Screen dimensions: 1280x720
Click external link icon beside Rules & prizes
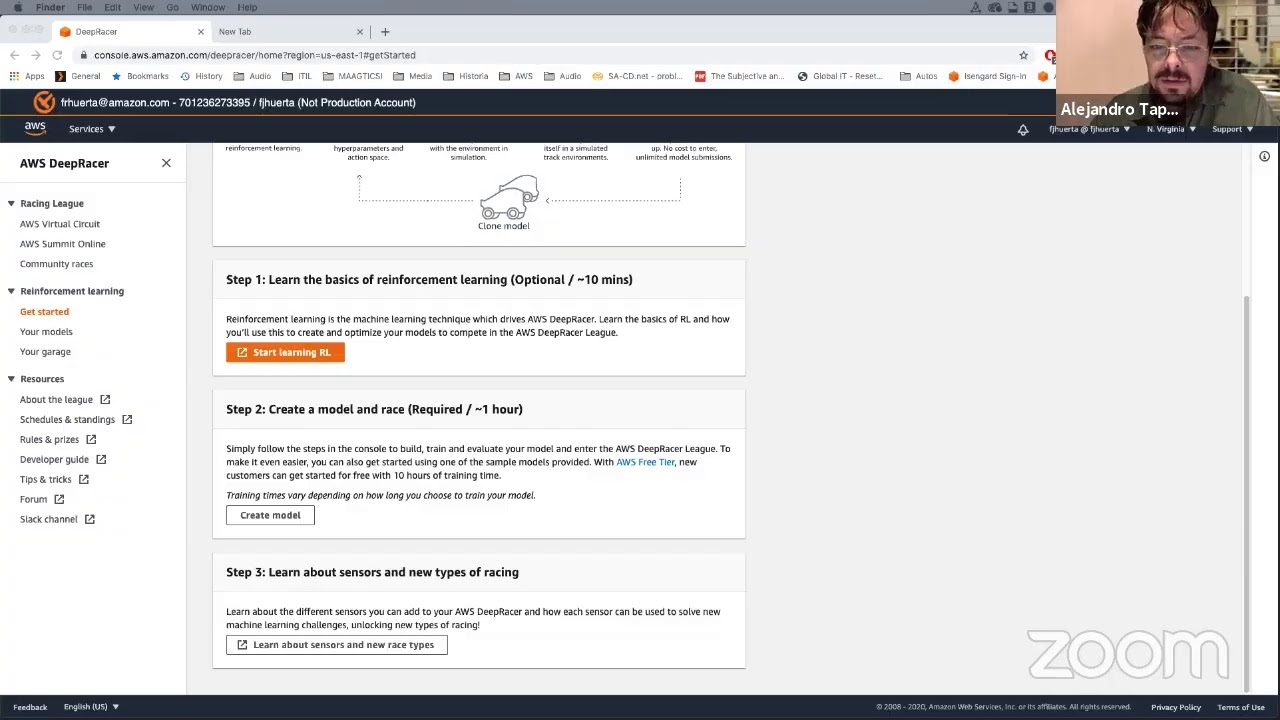coord(91,439)
